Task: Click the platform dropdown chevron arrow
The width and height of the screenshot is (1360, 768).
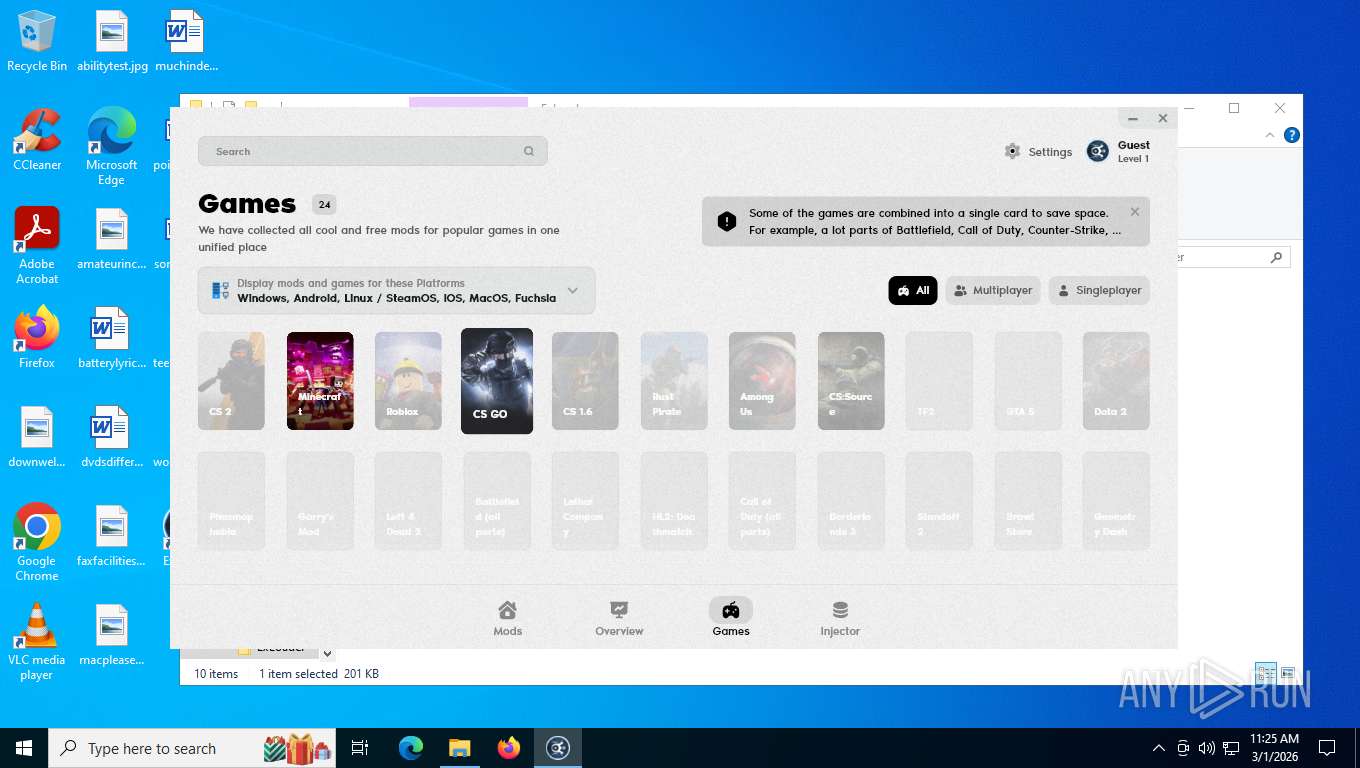Action: pyautogui.click(x=573, y=291)
